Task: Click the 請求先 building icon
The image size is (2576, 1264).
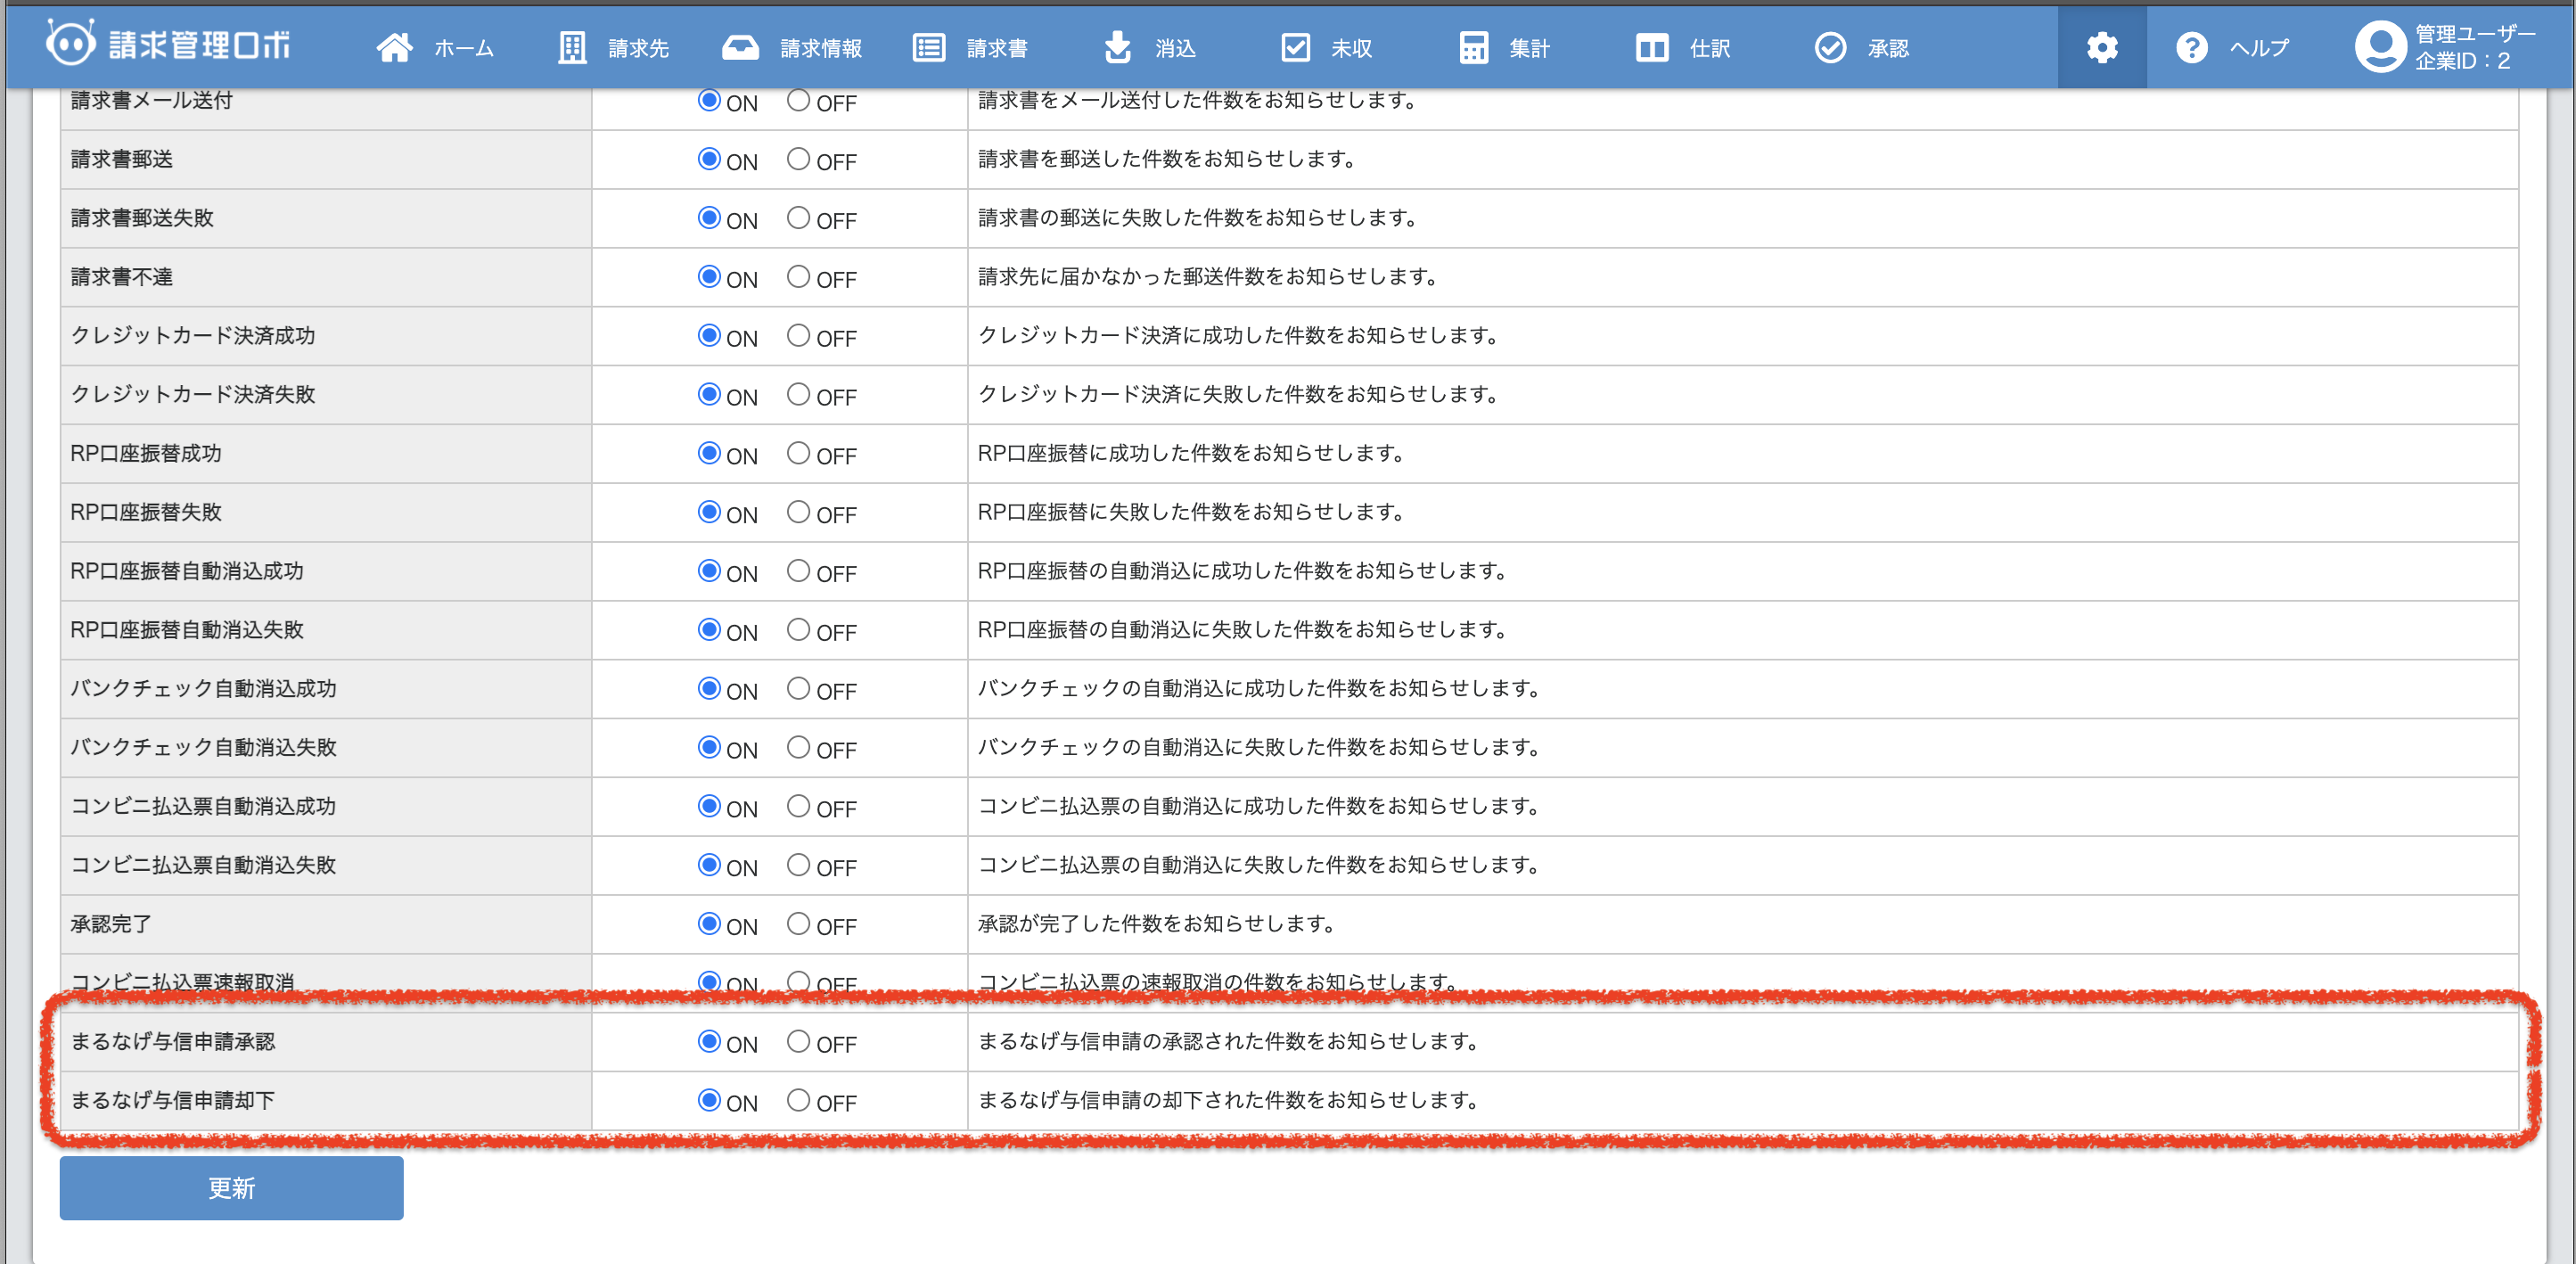Action: (572, 47)
